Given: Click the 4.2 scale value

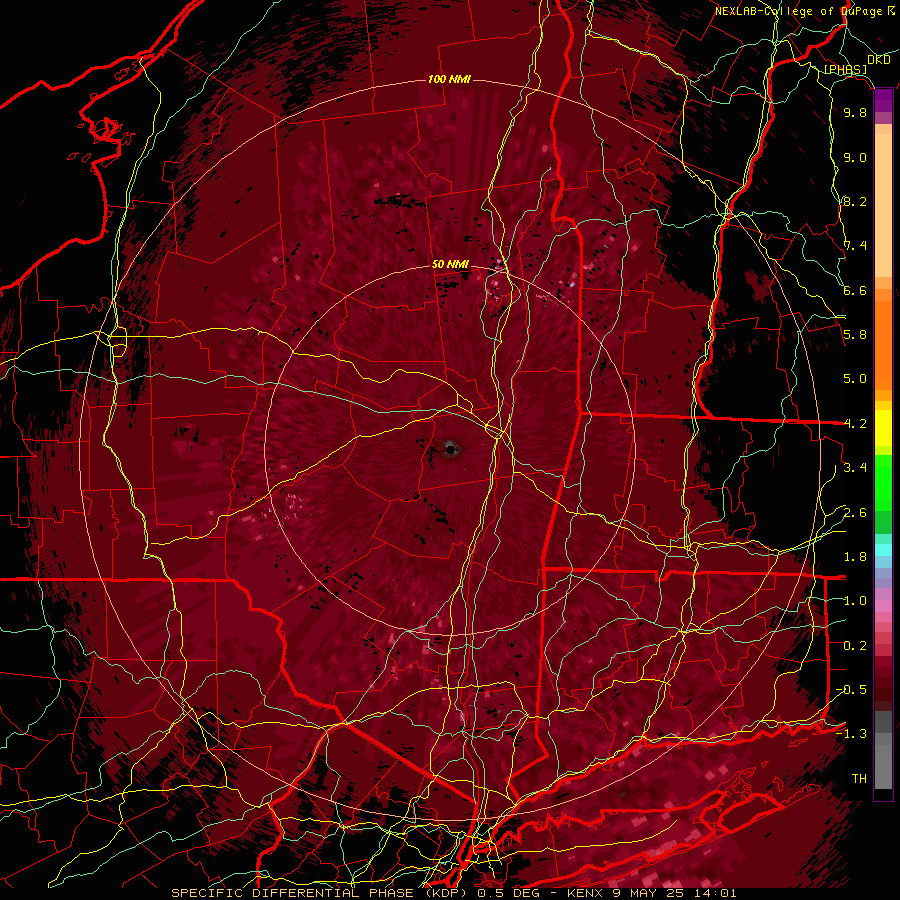Looking at the screenshot, I should click(x=855, y=424).
